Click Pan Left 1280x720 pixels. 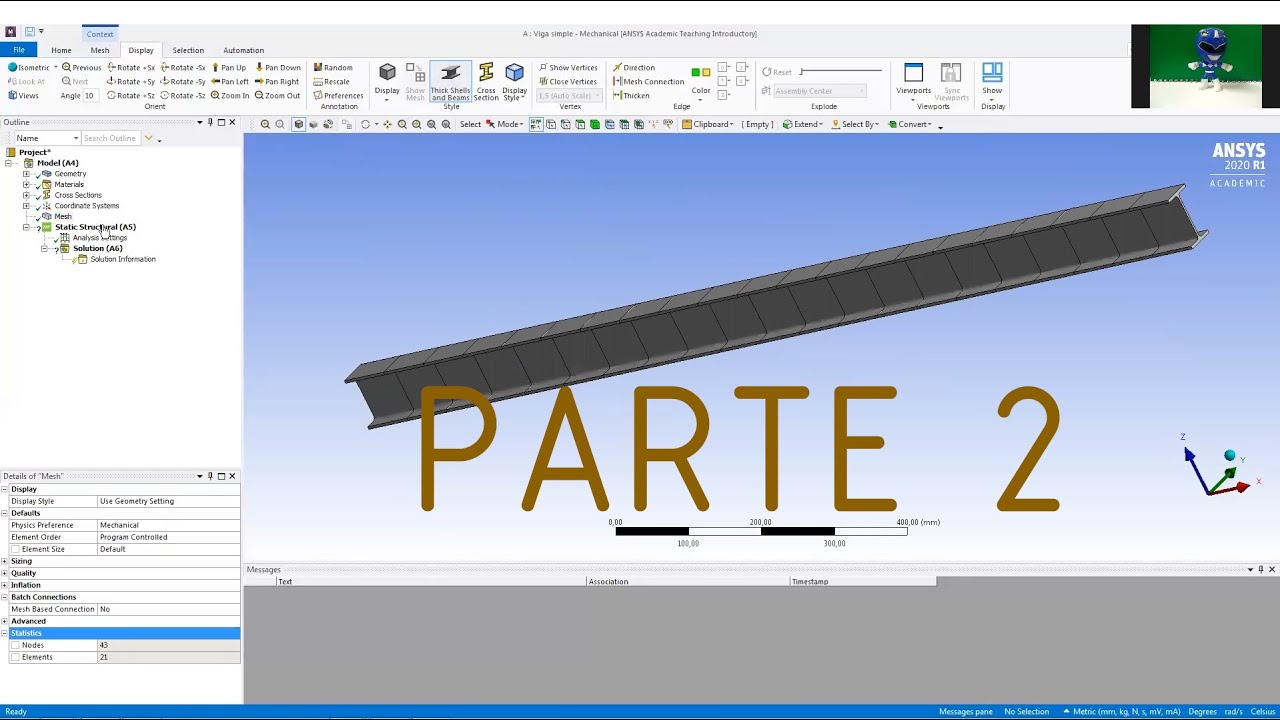pyautogui.click(x=230, y=81)
